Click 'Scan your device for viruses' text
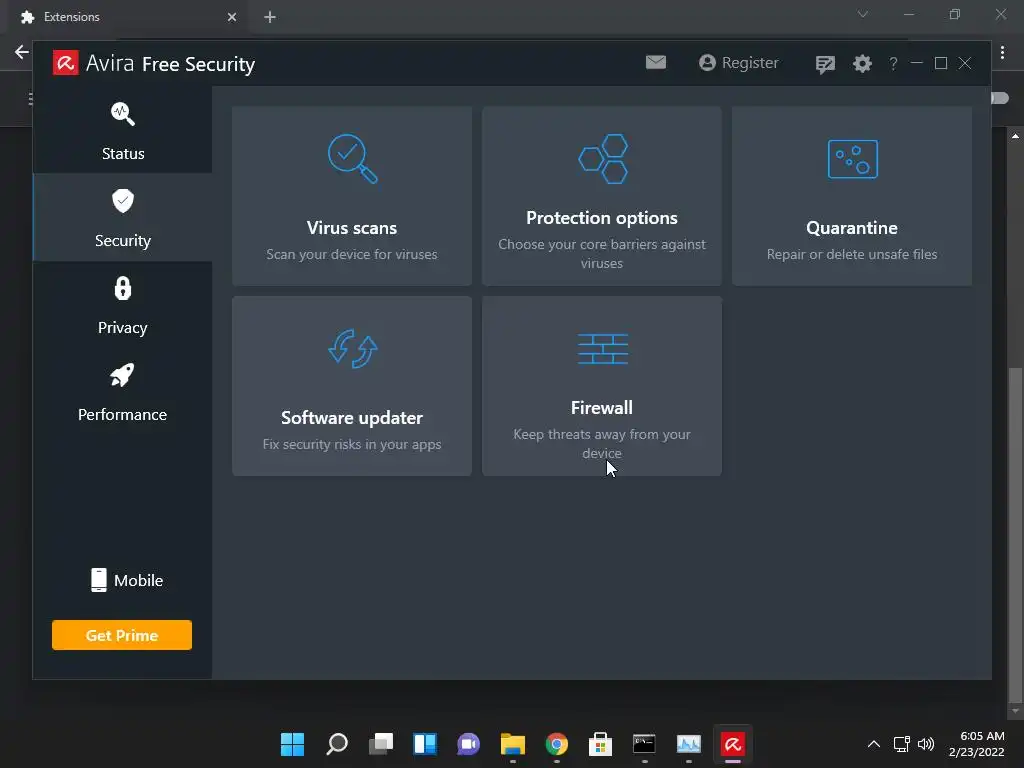The image size is (1024, 768). (352, 254)
